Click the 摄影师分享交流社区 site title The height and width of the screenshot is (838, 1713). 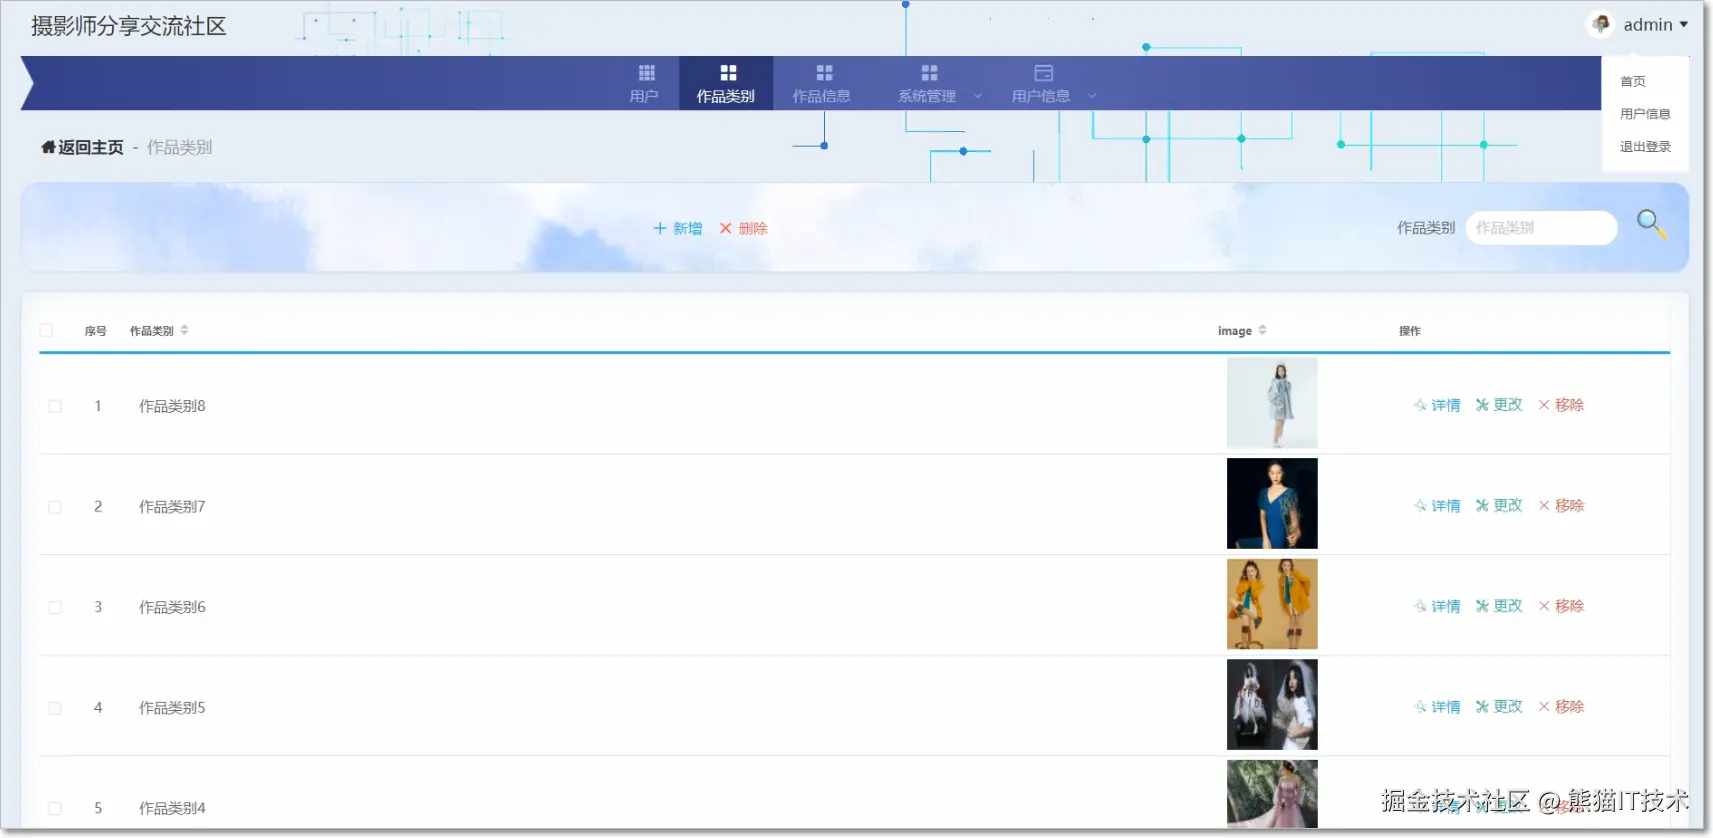coord(128,26)
